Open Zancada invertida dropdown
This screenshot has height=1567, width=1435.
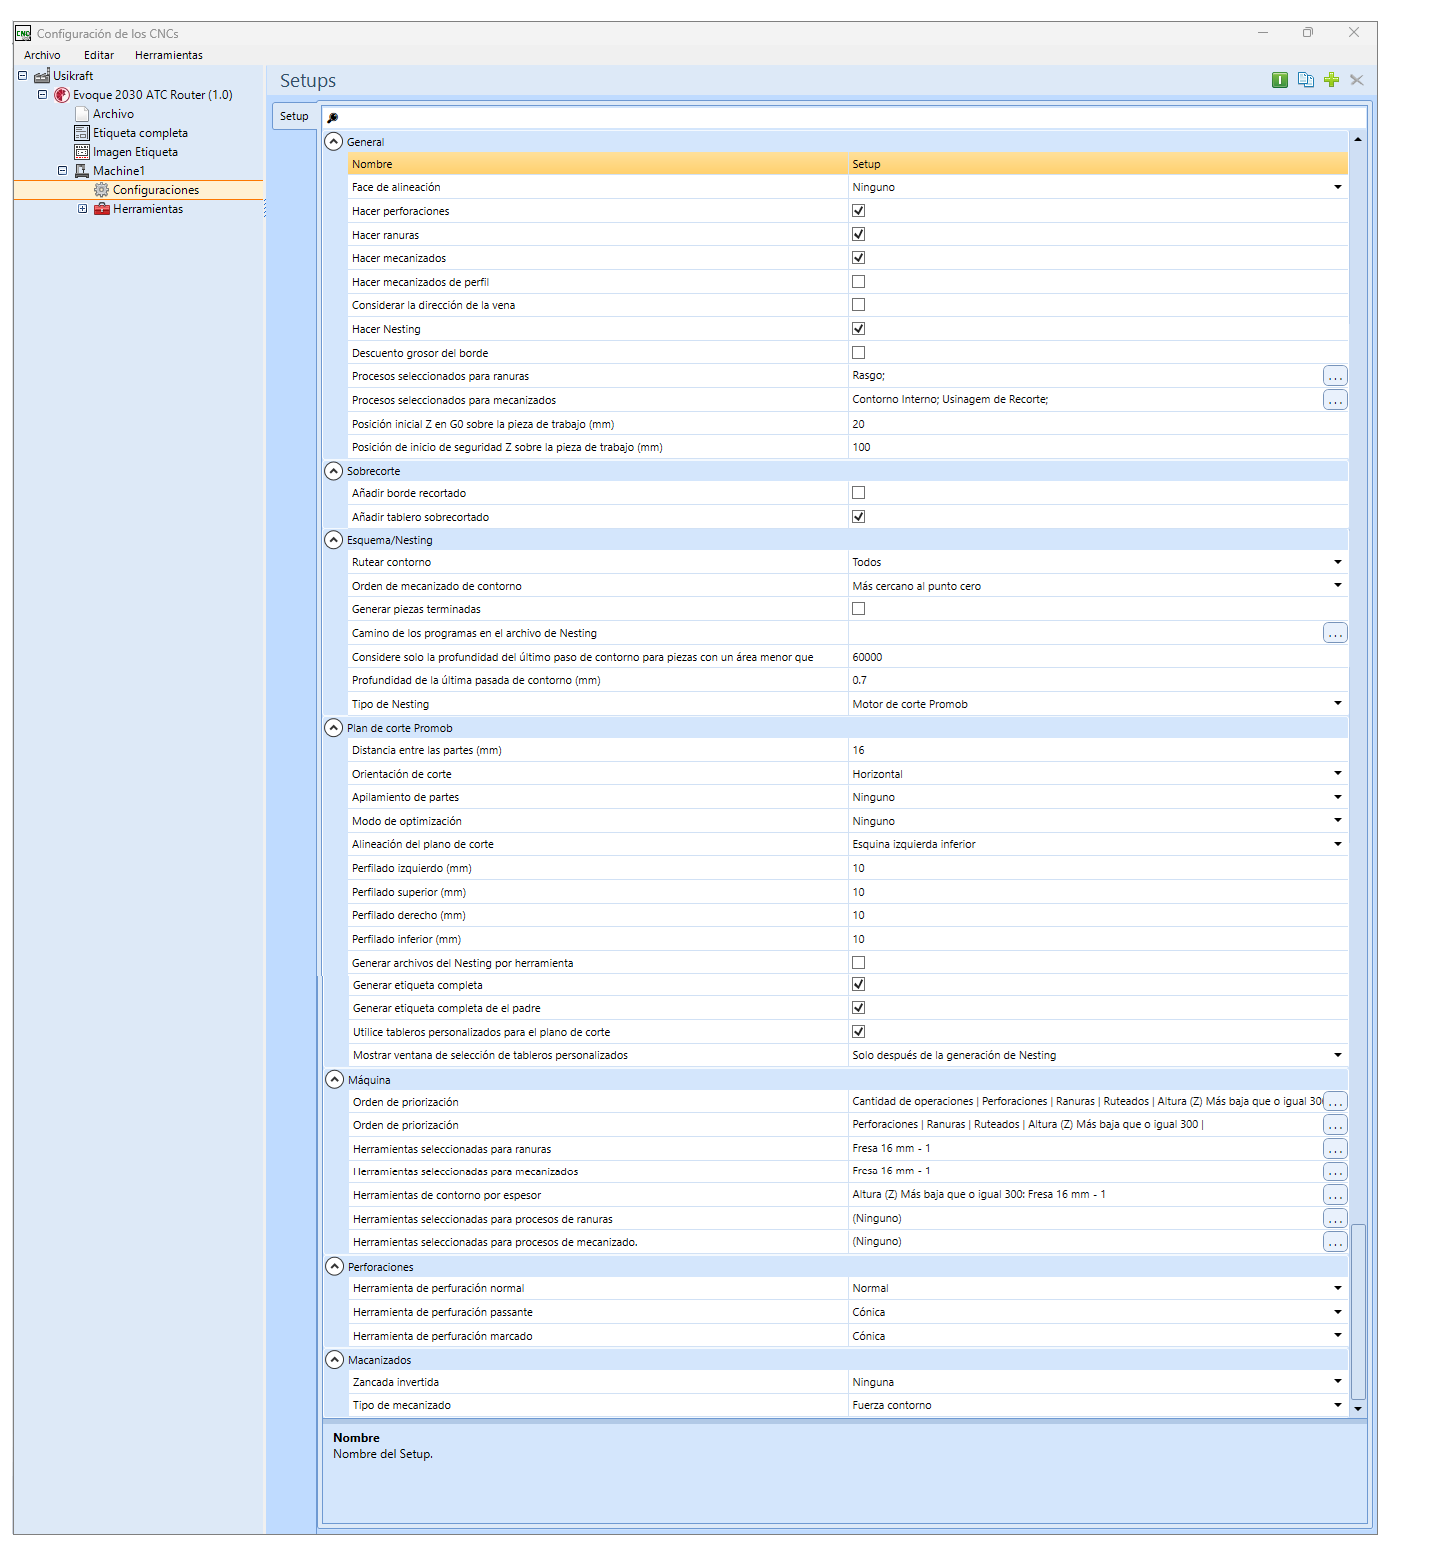click(1338, 1382)
